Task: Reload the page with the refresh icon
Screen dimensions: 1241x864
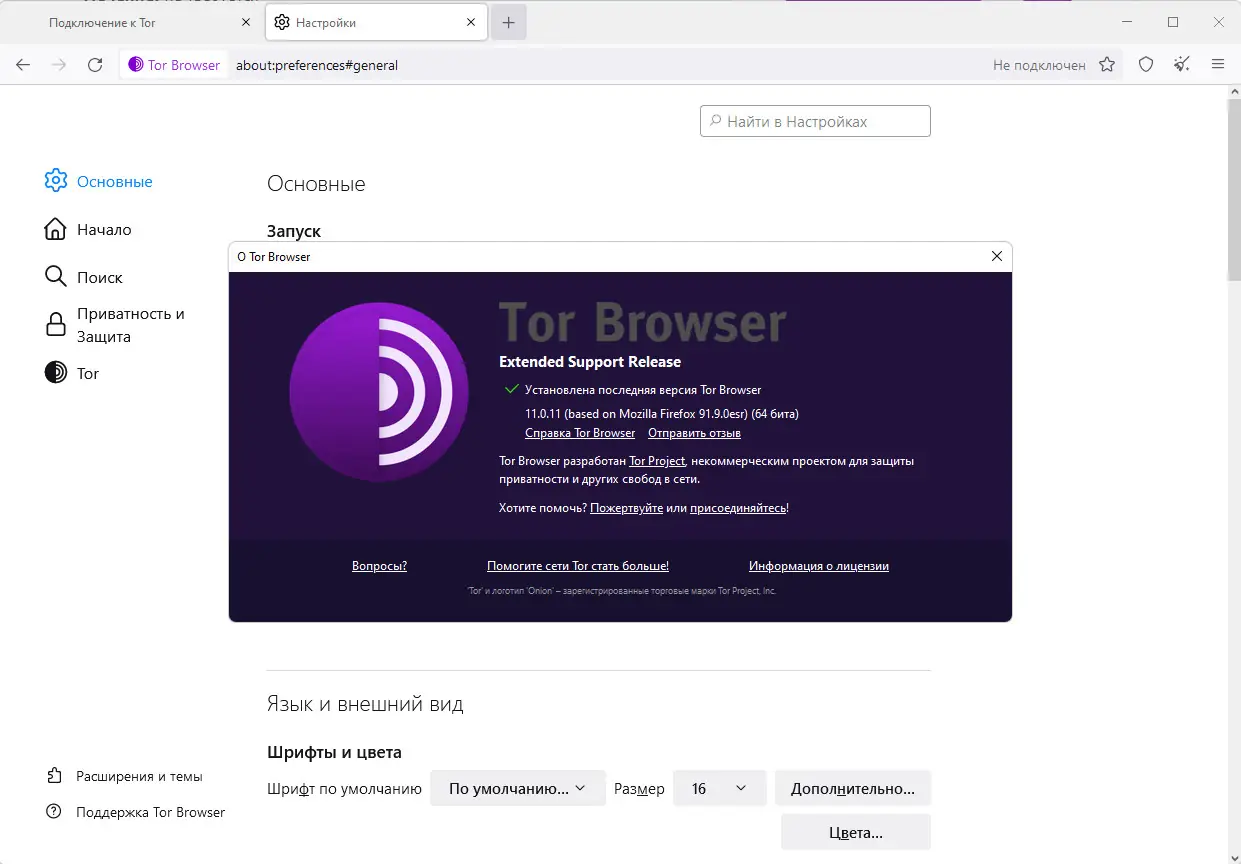Action: [95, 65]
